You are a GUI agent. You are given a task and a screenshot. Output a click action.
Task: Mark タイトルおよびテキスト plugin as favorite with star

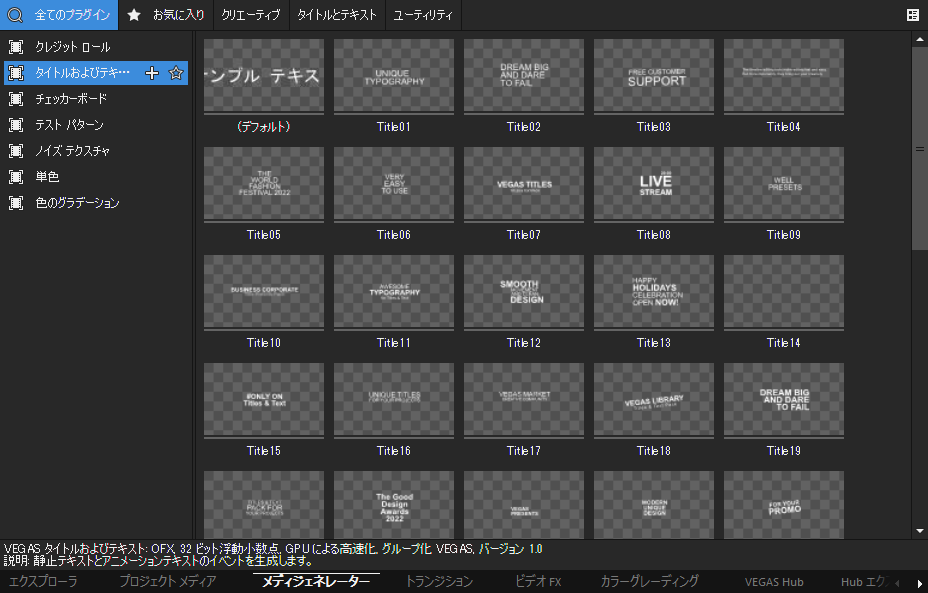176,73
